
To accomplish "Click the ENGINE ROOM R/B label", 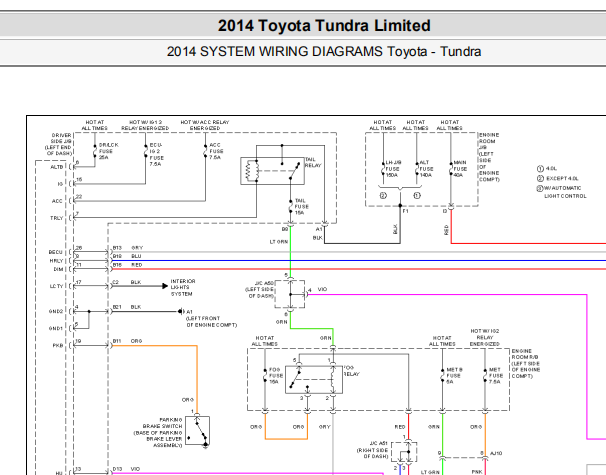I will (526, 364).
